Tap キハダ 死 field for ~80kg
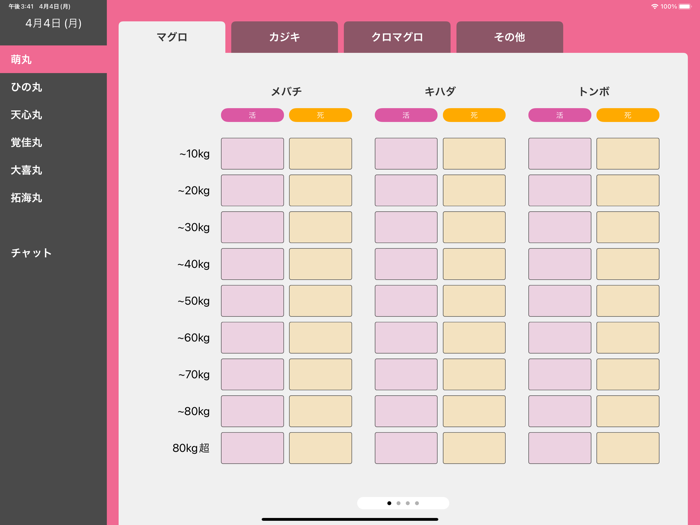Image resolution: width=700 pixels, height=525 pixels. click(x=474, y=411)
